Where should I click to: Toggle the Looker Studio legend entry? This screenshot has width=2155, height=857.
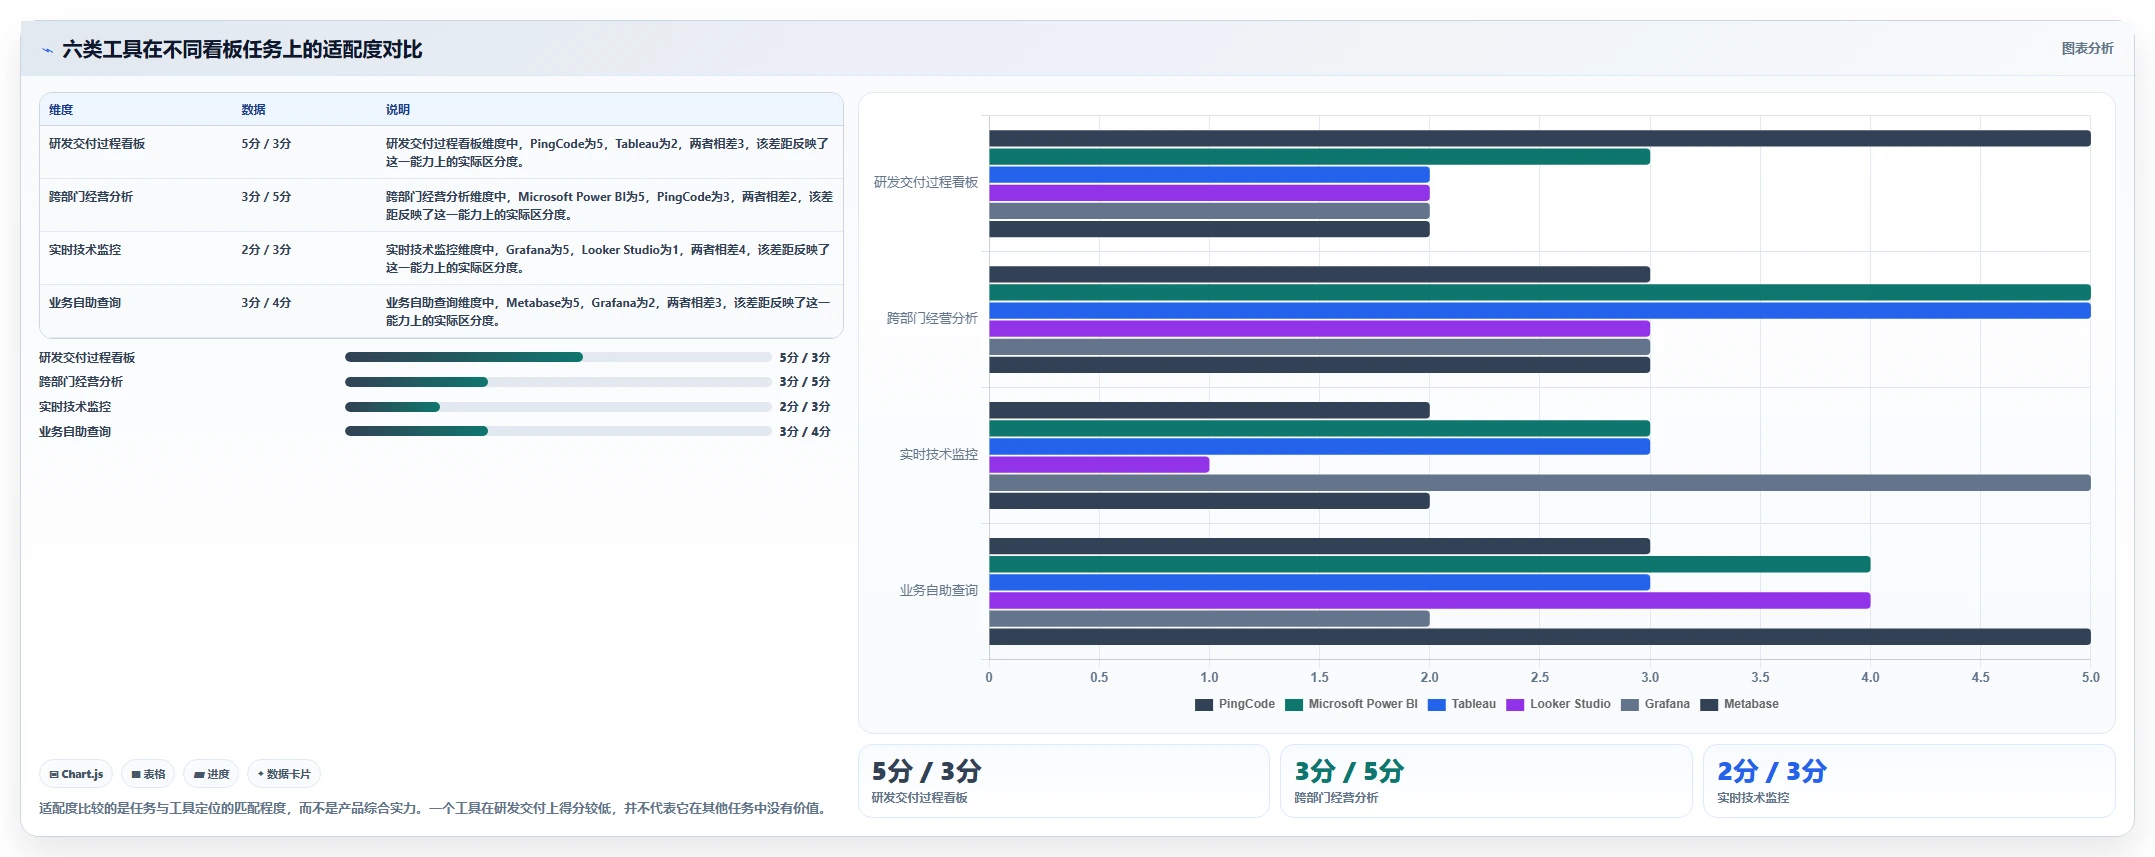[x=1558, y=704]
